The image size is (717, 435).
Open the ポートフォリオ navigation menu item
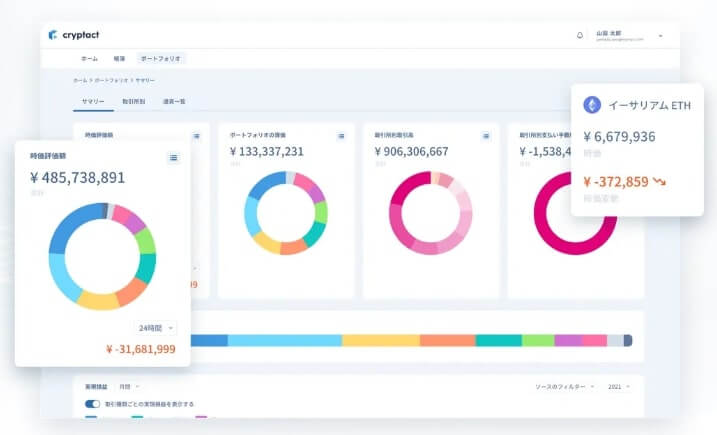[x=160, y=59]
